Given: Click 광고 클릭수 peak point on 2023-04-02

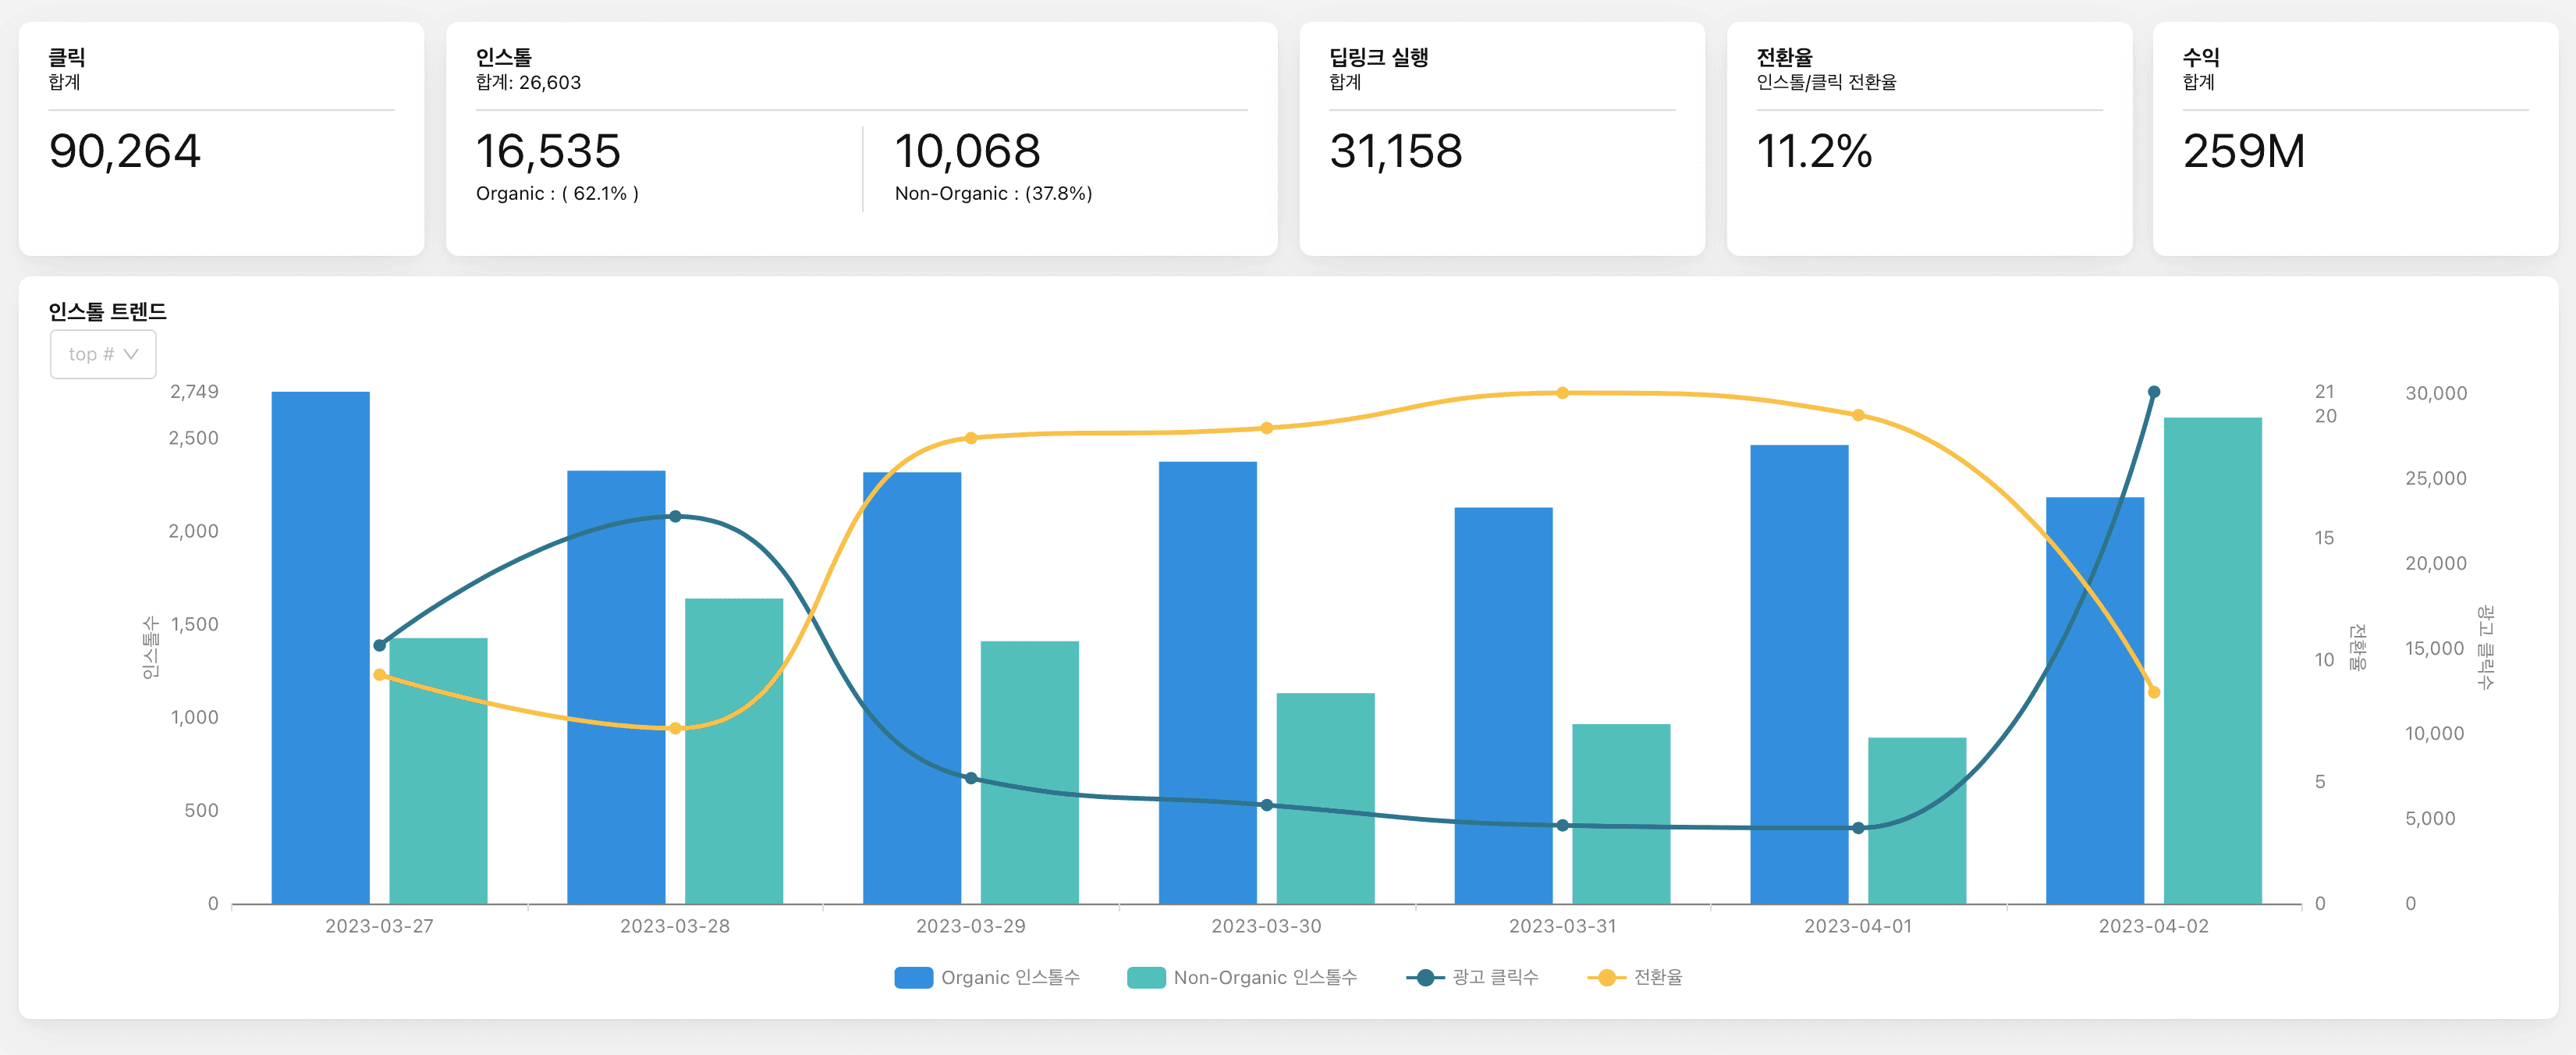Looking at the screenshot, I should tap(2154, 392).
